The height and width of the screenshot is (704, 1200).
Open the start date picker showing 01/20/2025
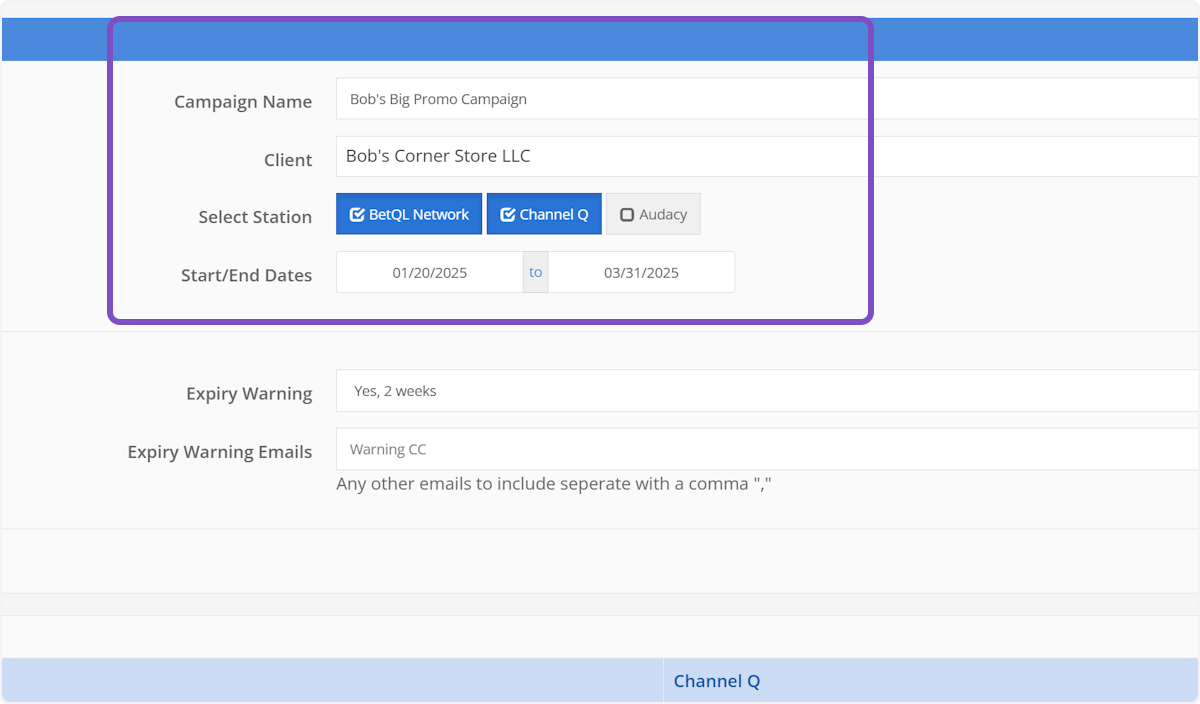pos(429,273)
